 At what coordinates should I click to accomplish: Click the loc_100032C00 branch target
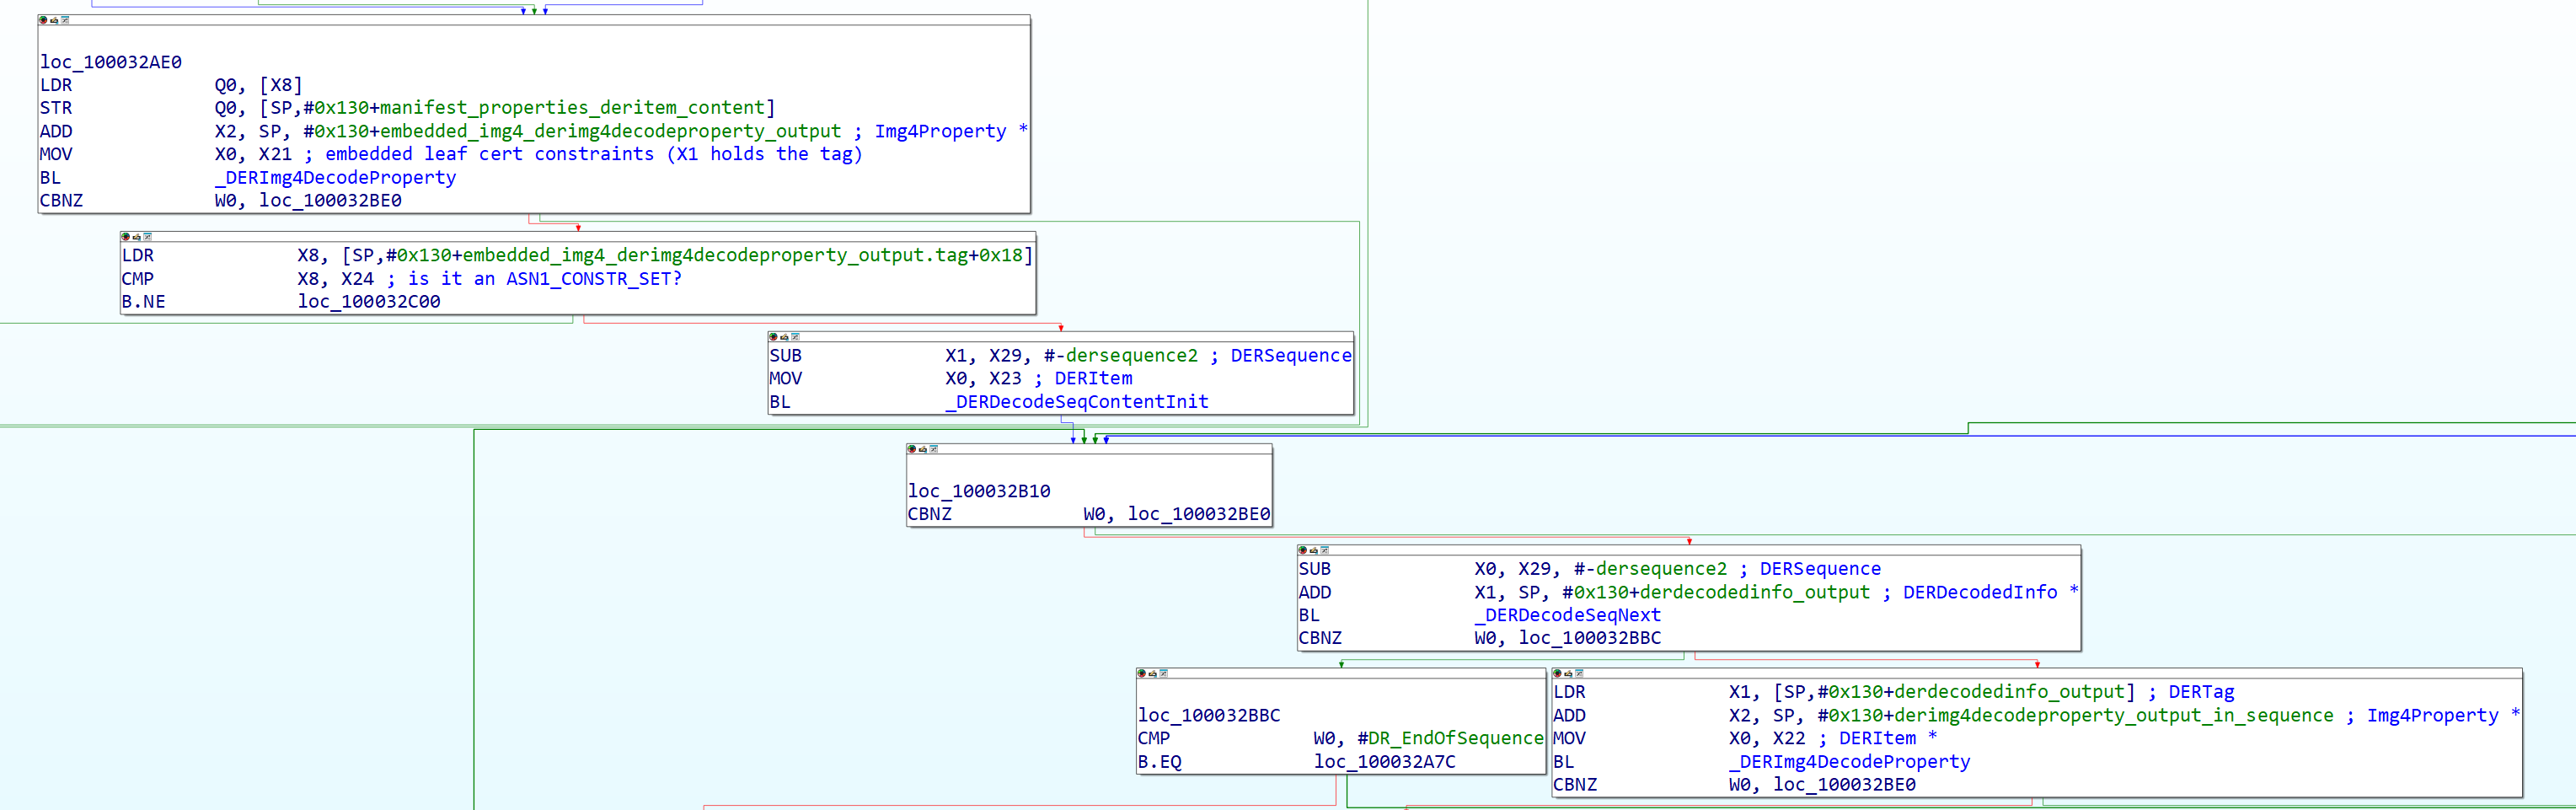pyautogui.click(x=368, y=302)
